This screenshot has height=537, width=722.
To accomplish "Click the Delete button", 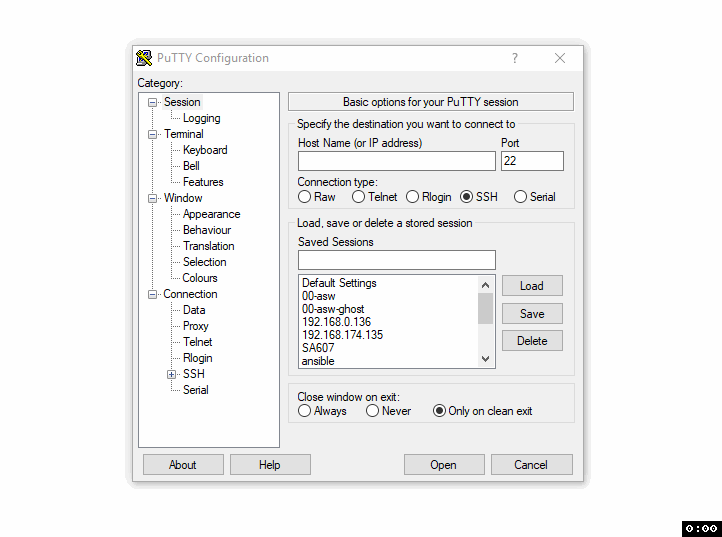I will coord(532,341).
